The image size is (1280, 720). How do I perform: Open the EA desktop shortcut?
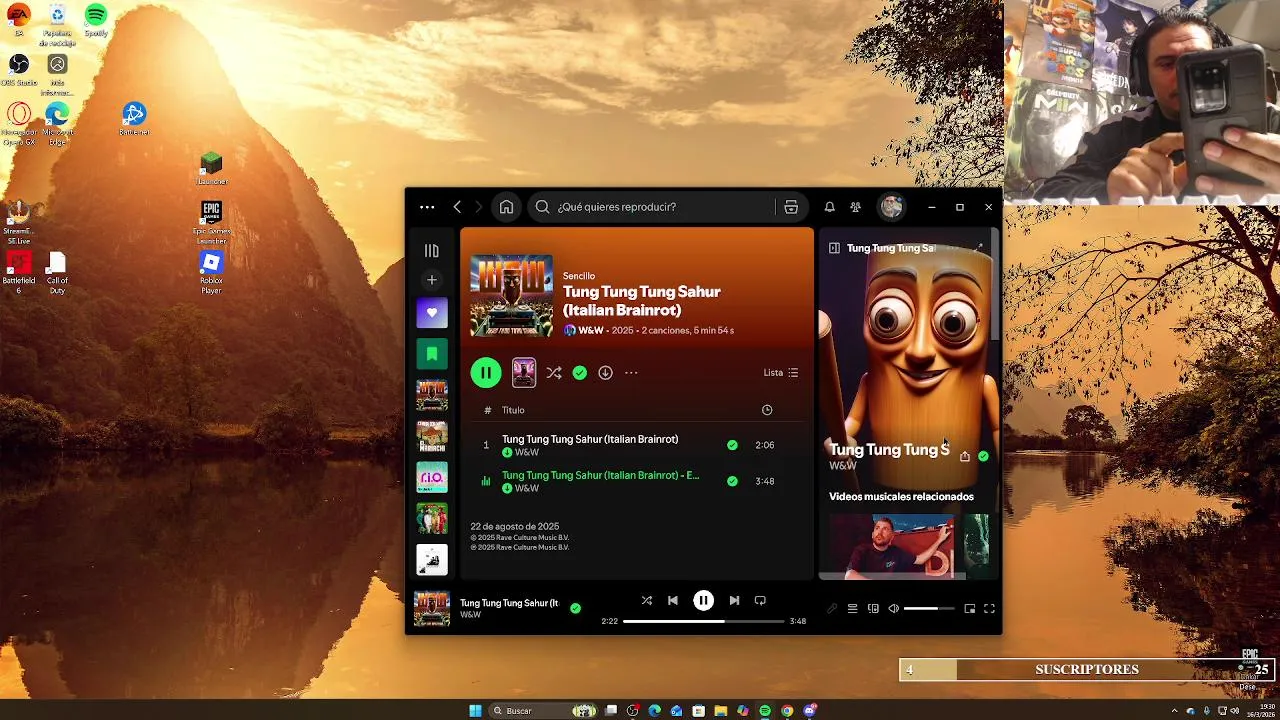pos(19,20)
